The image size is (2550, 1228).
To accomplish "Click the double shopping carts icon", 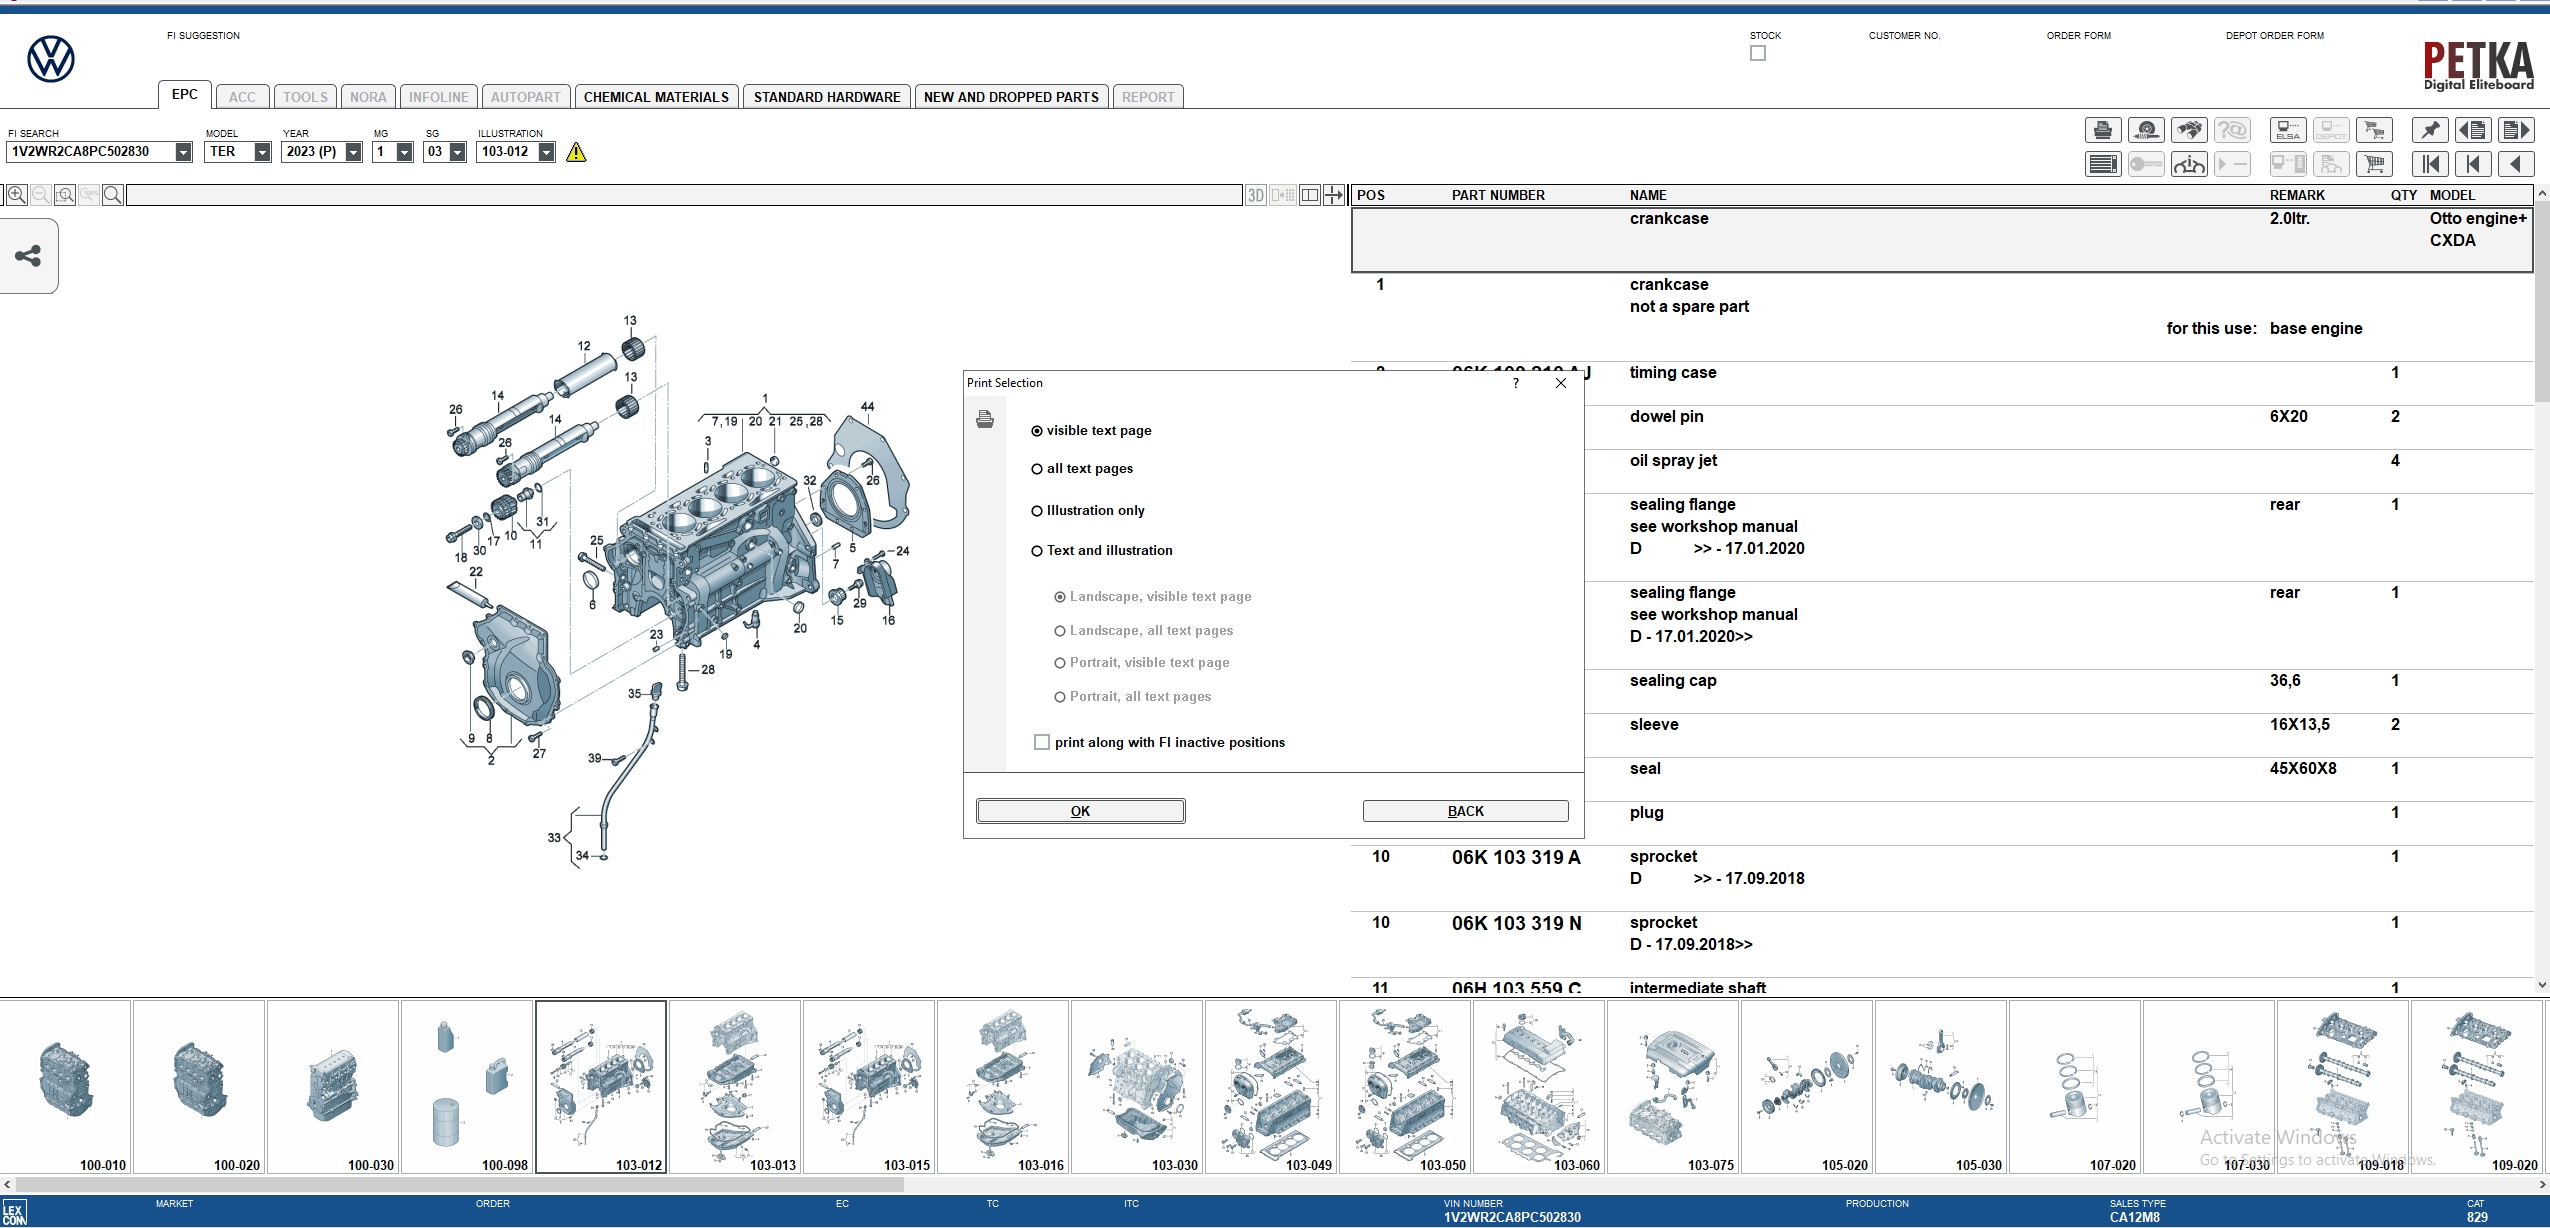I will (x=2374, y=130).
